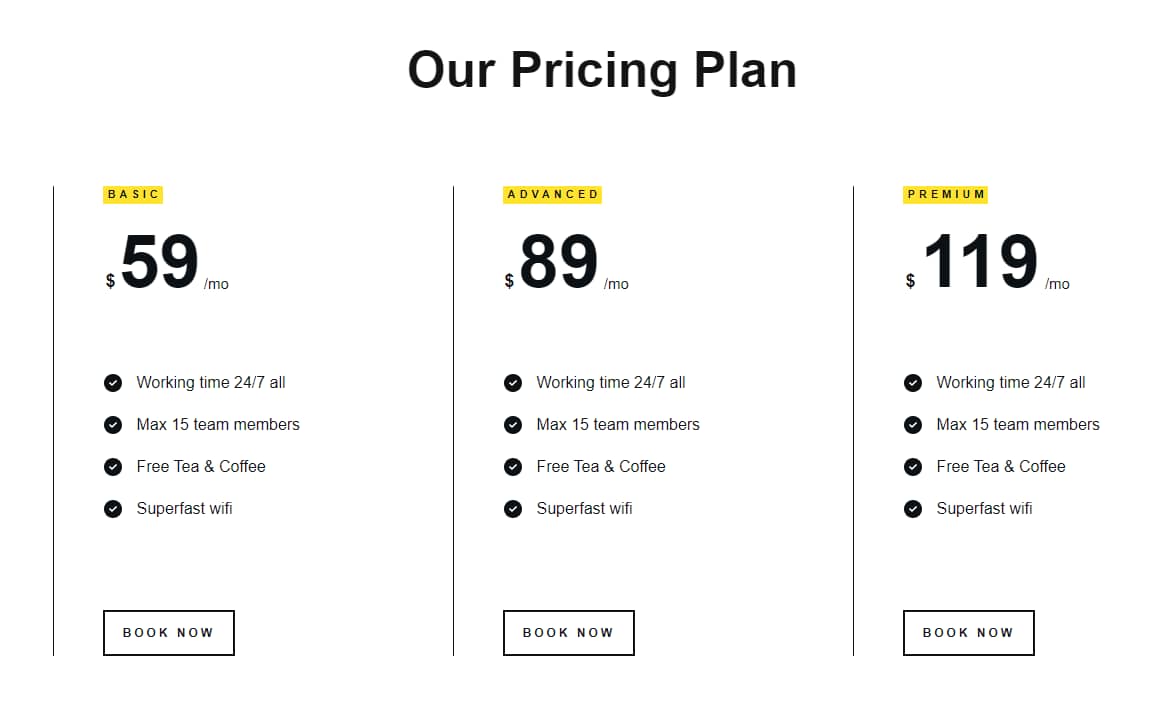1164x706 pixels.
Task: Click the yellow ADVANCED label badge
Action: point(552,195)
